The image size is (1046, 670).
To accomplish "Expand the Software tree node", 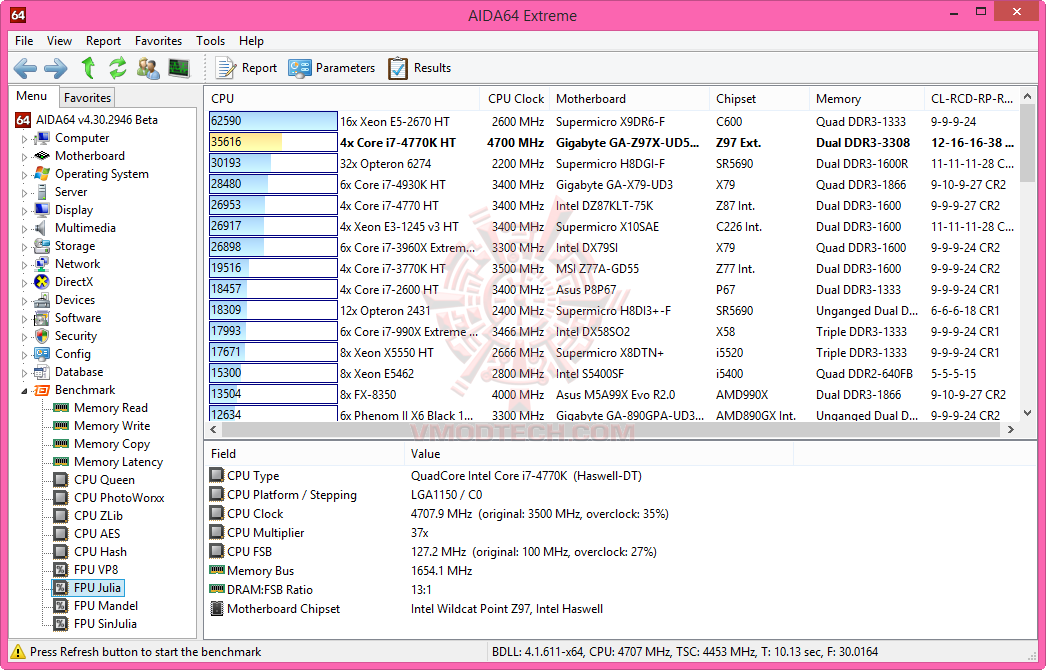I will [25, 319].
